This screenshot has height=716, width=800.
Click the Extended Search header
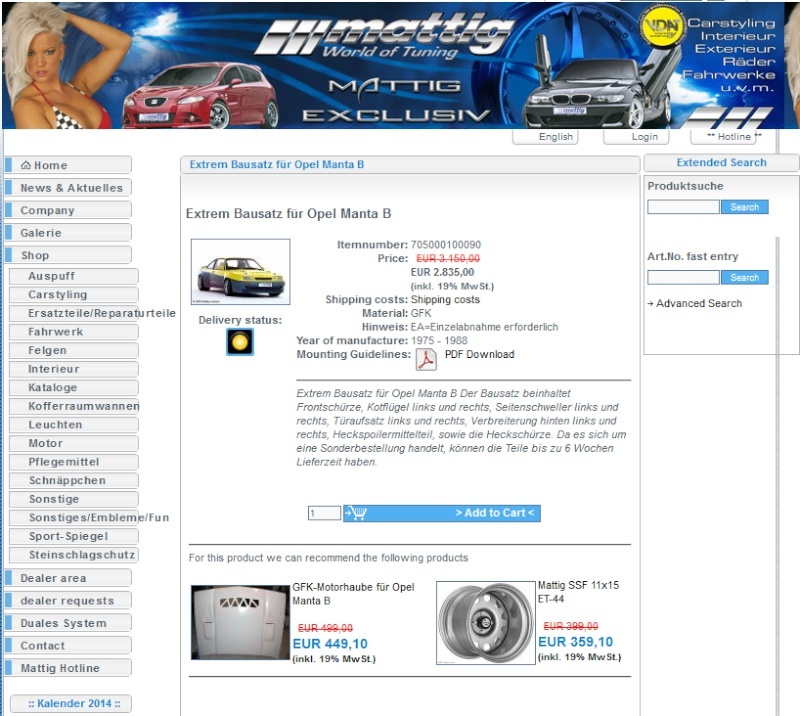[x=721, y=162]
